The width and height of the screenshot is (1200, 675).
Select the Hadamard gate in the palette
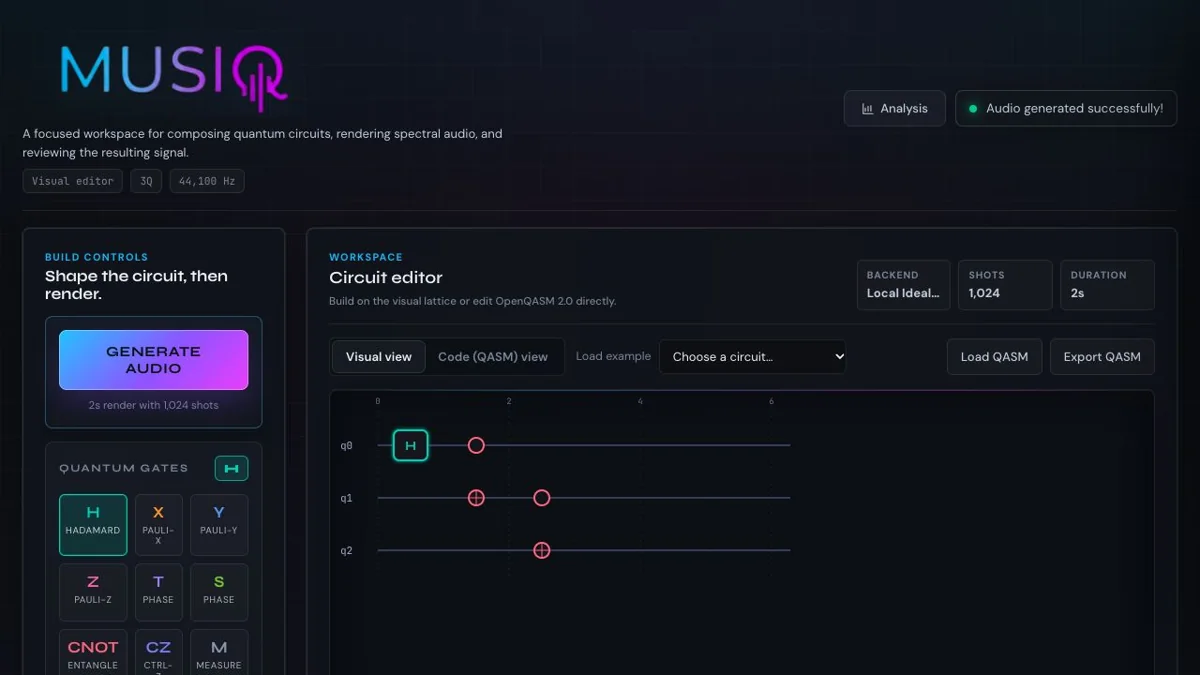click(93, 525)
